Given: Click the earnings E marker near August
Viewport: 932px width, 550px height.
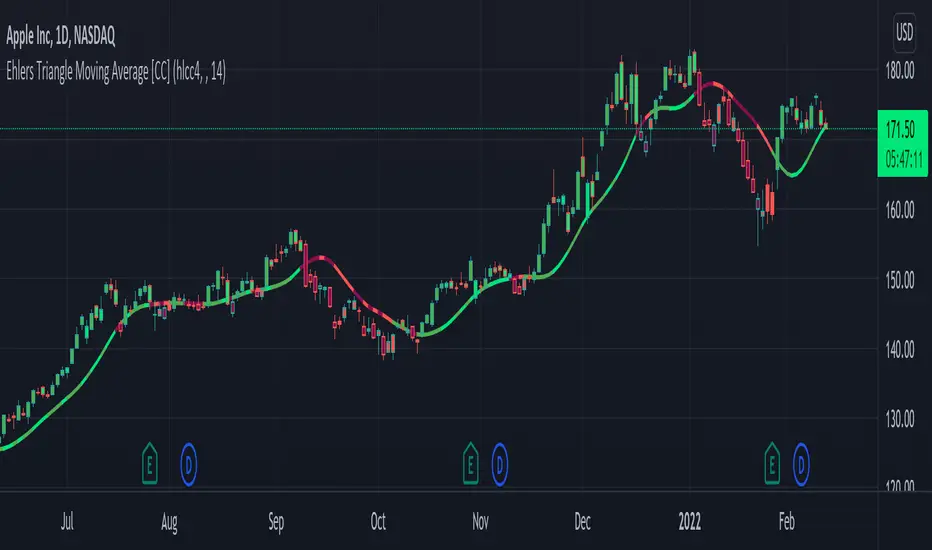Looking at the screenshot, I should [x=150, y=464].
